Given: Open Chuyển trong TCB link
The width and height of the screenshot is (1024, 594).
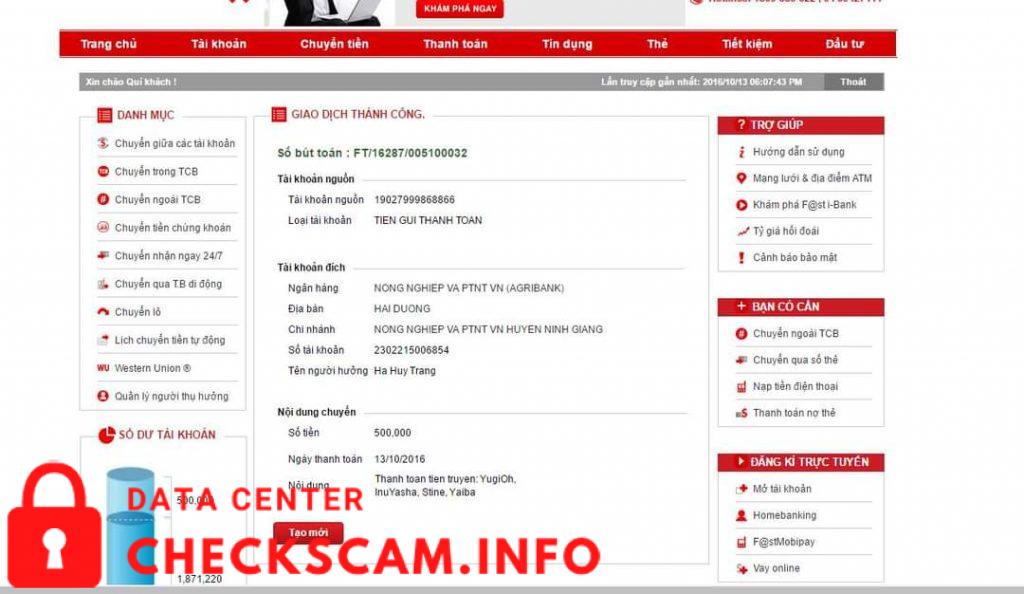Looking at the screenshot, I should point(156,171).
